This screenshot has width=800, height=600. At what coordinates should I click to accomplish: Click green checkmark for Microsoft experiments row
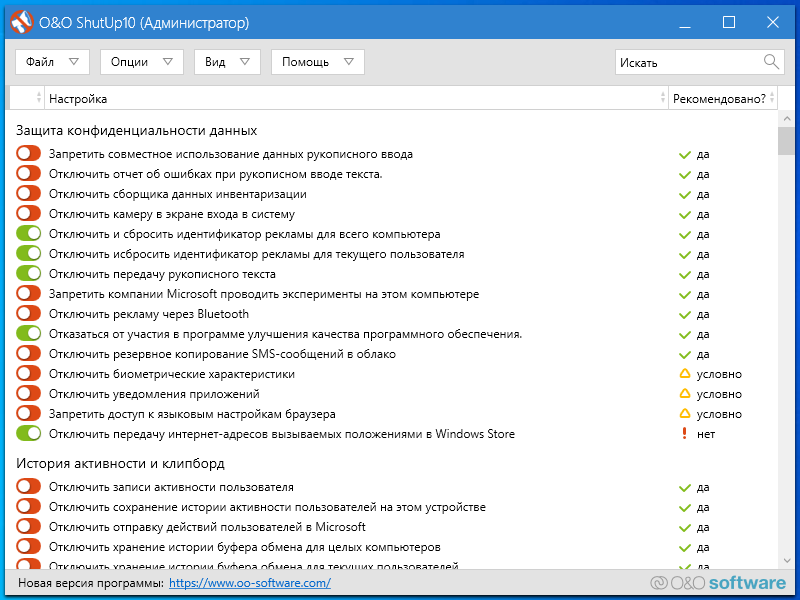[x=685, y=294]
